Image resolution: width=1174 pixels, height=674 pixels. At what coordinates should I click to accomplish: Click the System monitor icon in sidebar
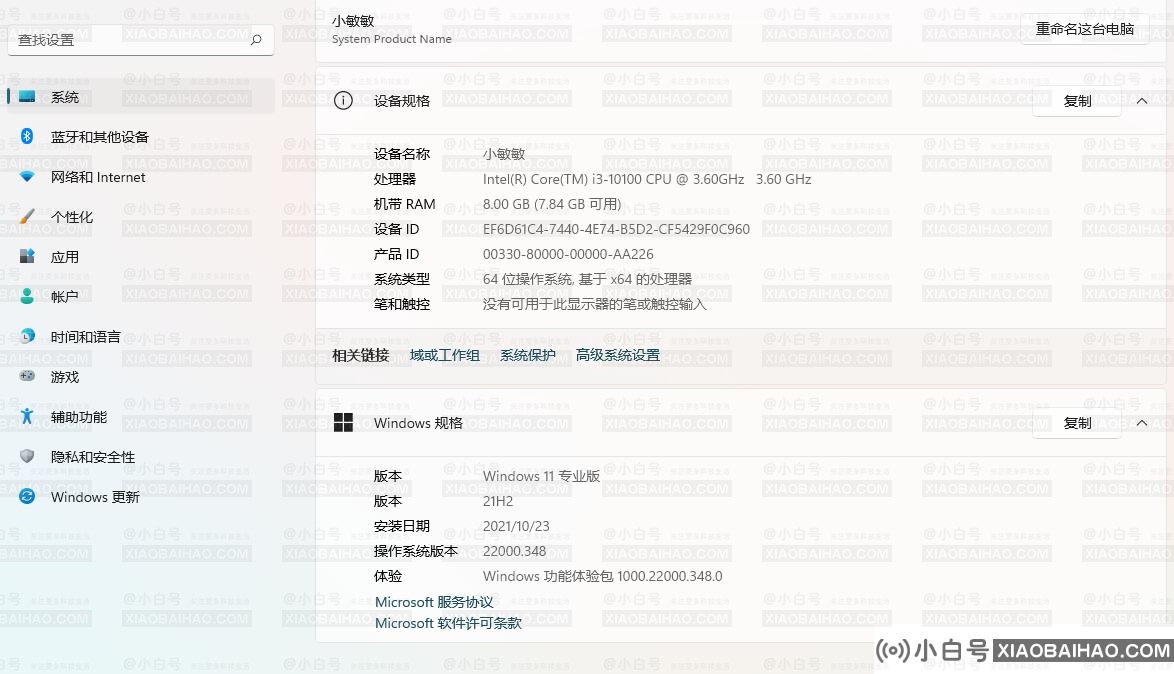[x=27, y=96]
